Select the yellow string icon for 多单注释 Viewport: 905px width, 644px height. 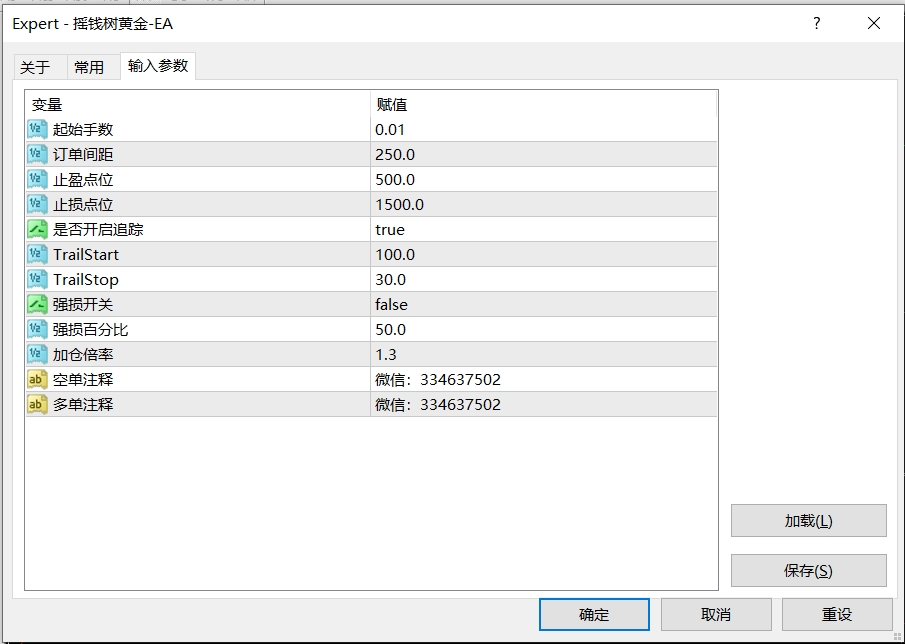(x=37, y=404)
